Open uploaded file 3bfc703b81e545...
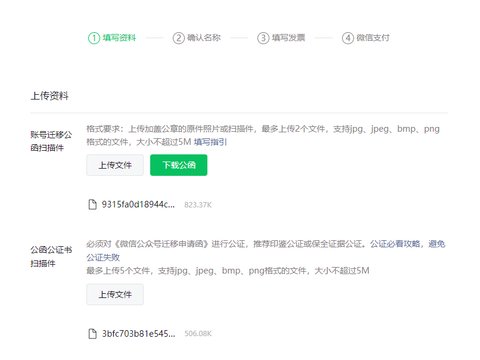The image size is (480, 360). click(138, 333)
